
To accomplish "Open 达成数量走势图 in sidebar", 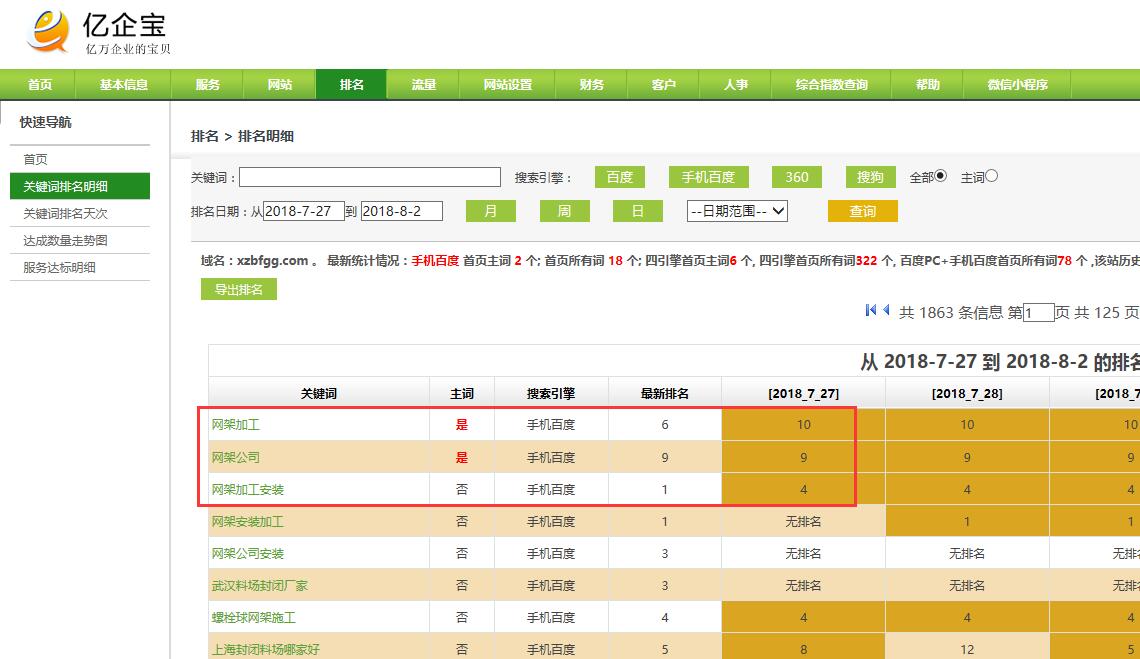I will coord(66,240).
